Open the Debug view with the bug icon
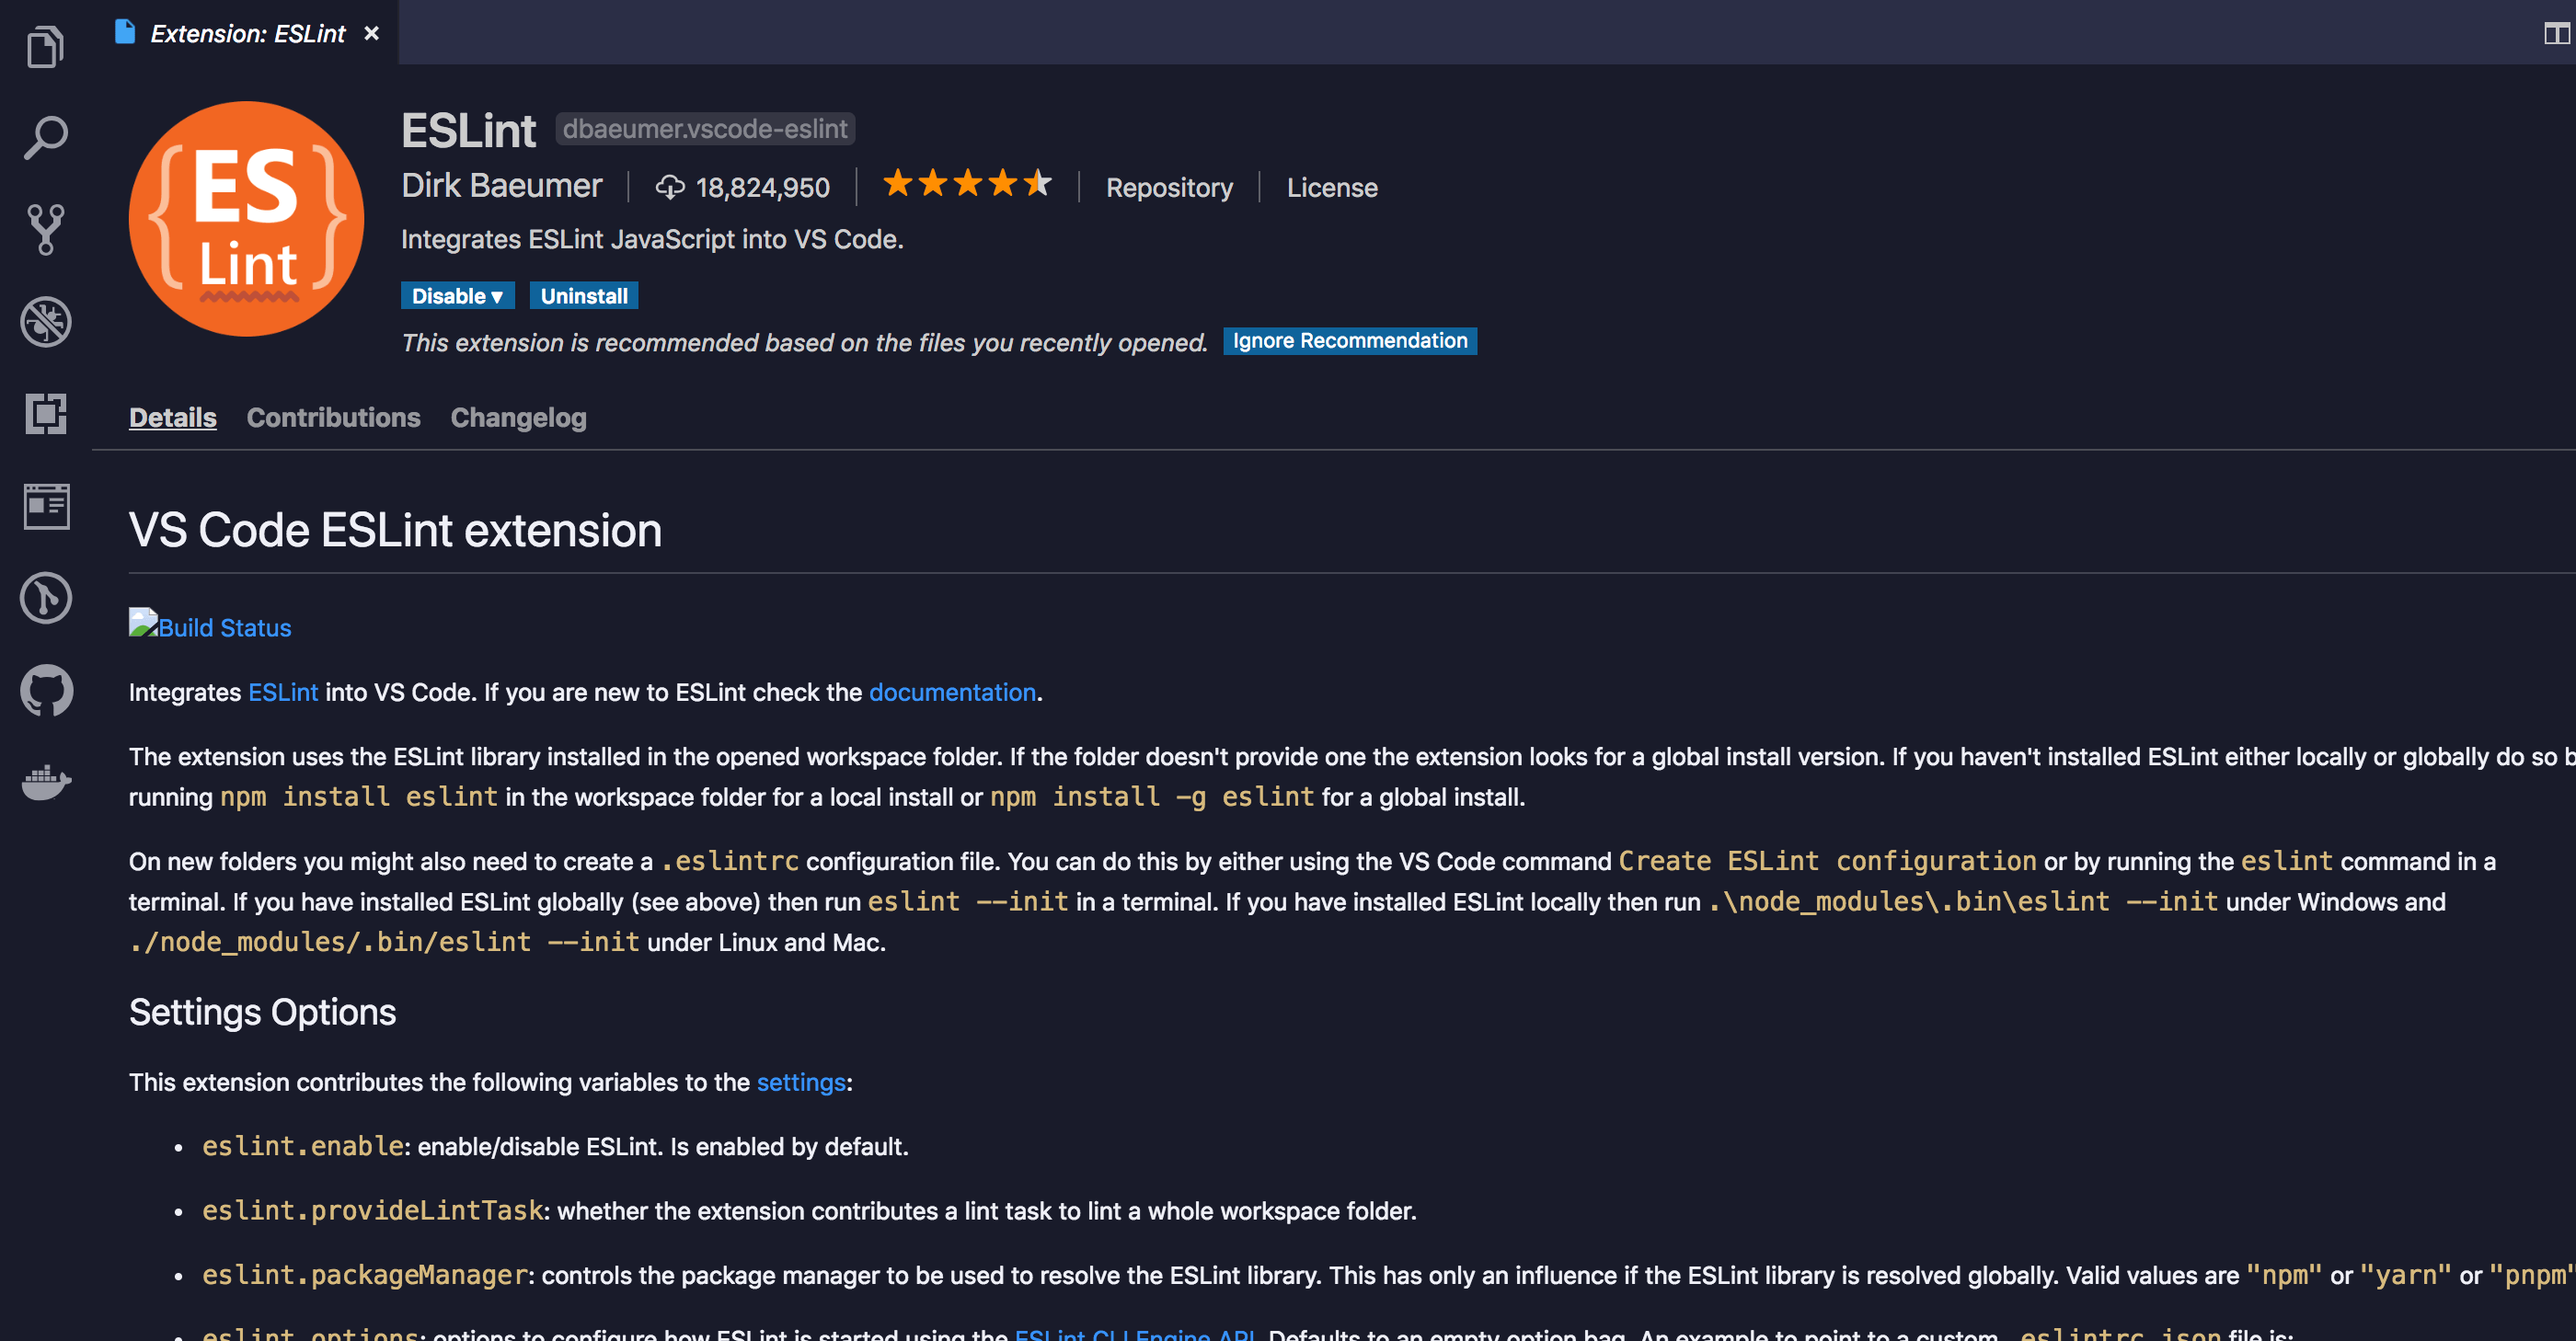 [45, 322]
